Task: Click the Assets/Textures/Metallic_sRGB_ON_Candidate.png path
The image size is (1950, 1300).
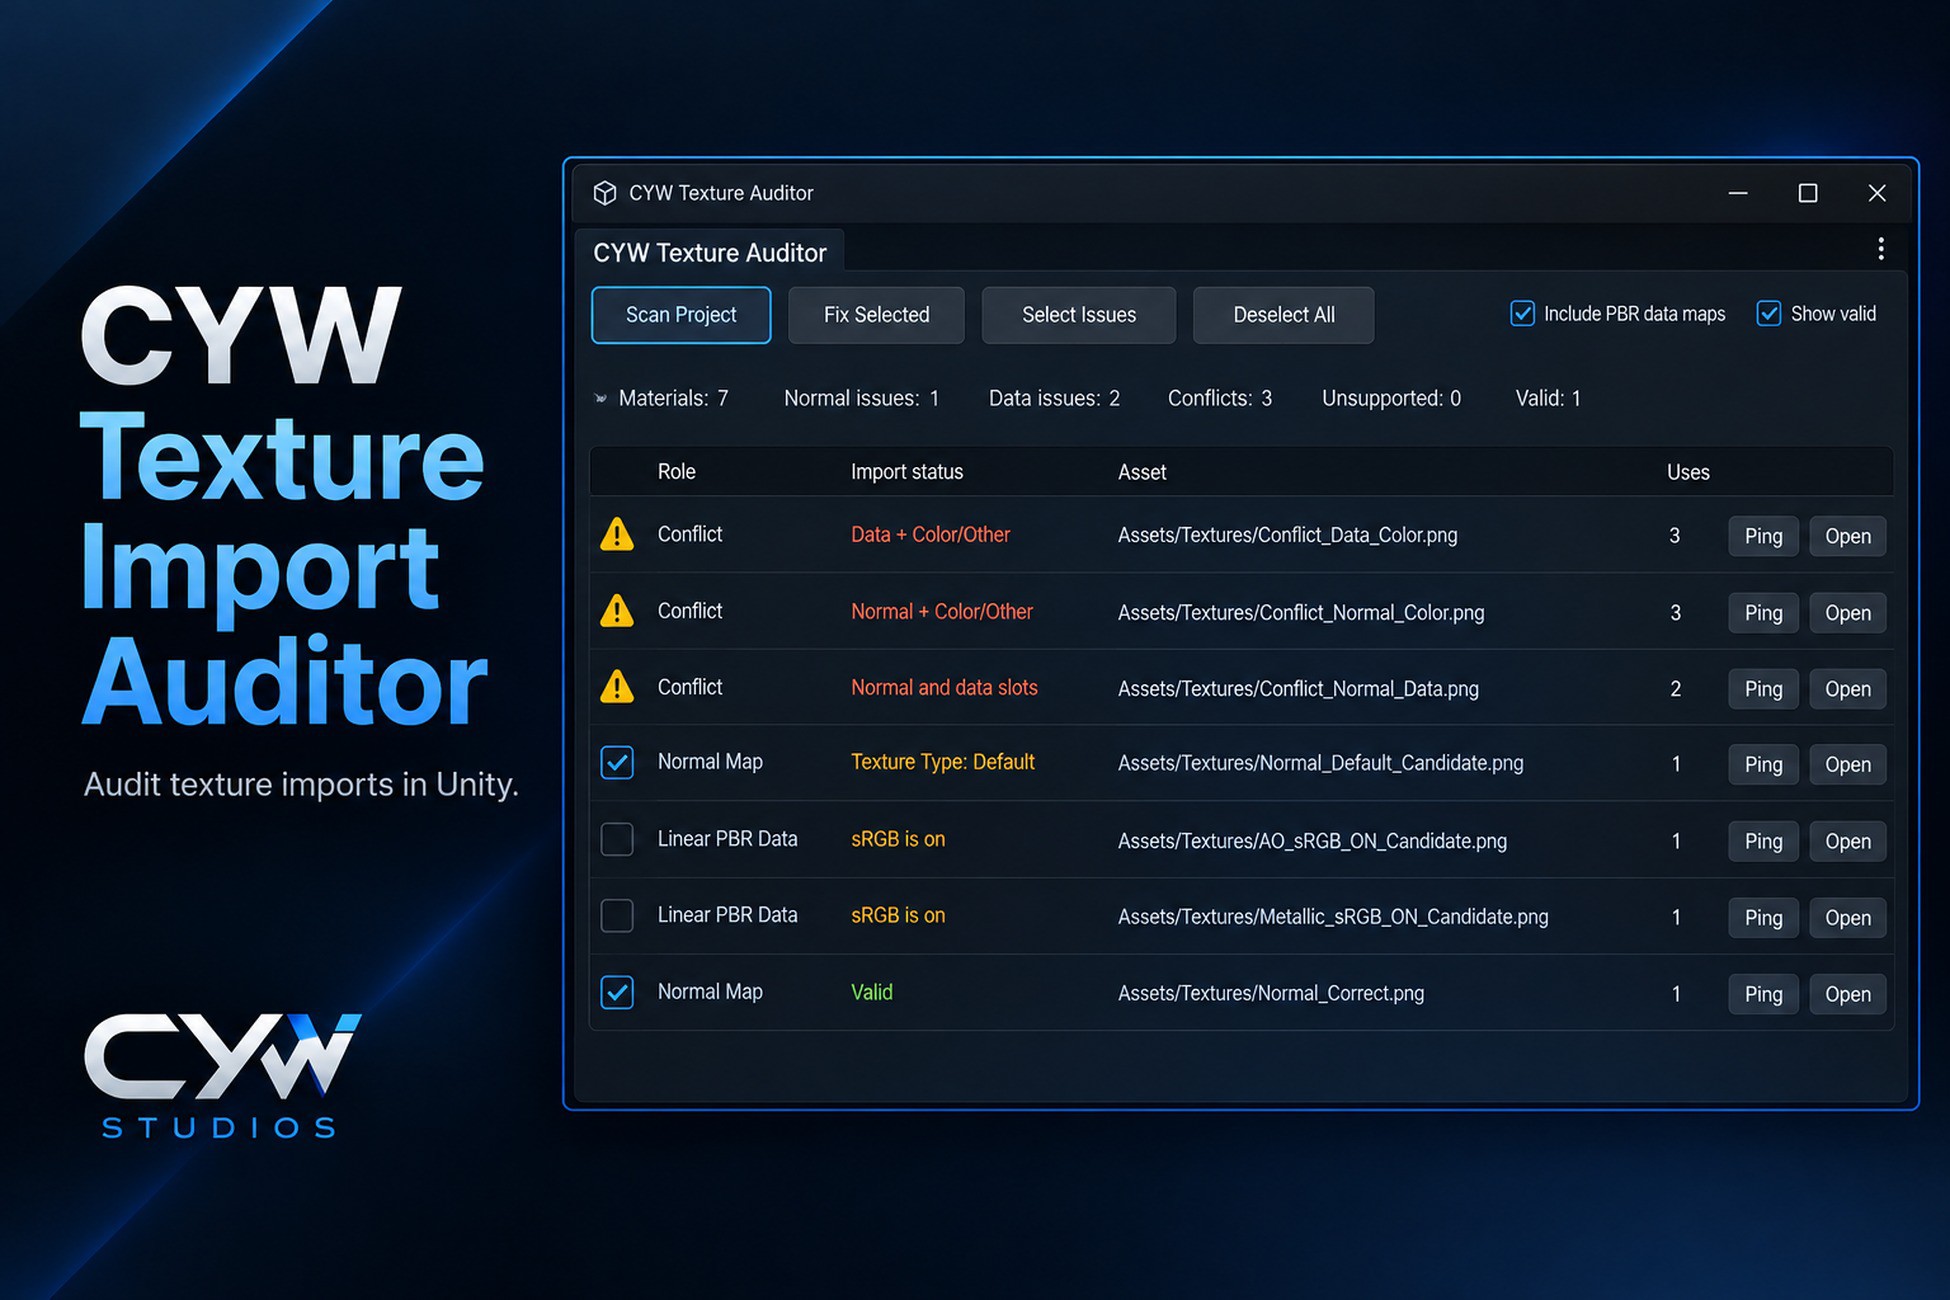Action: pos(1333,917)
